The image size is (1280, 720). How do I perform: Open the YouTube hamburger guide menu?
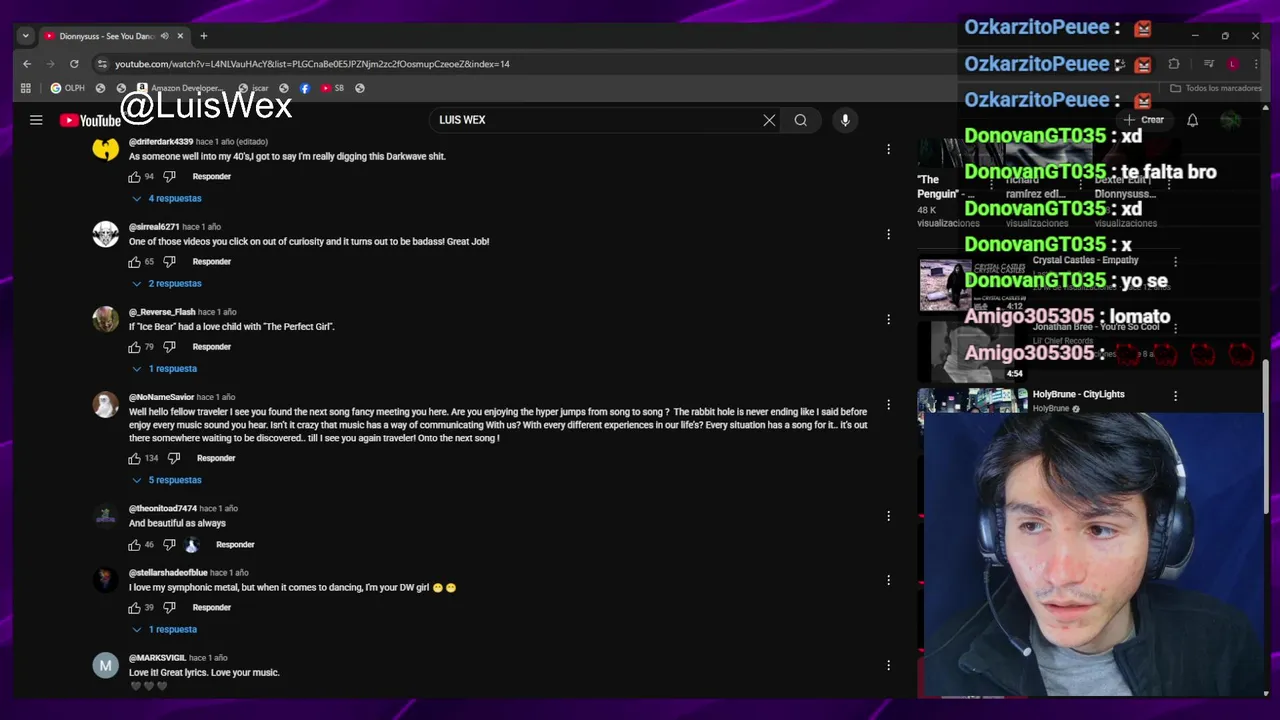(36, 120)
